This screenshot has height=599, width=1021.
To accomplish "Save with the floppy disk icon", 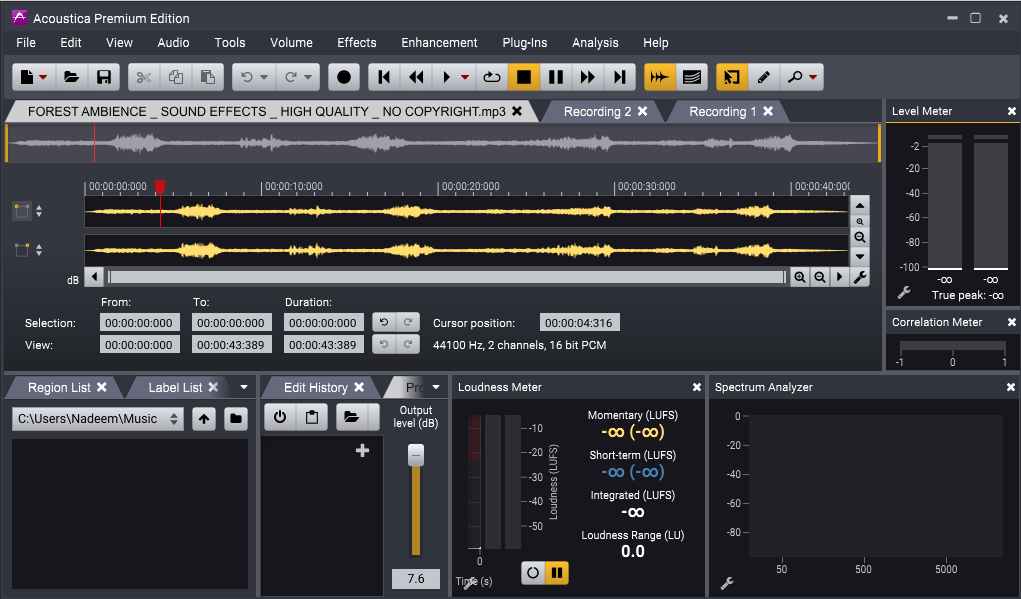I will pyautogui.click(x=104, y=77).
